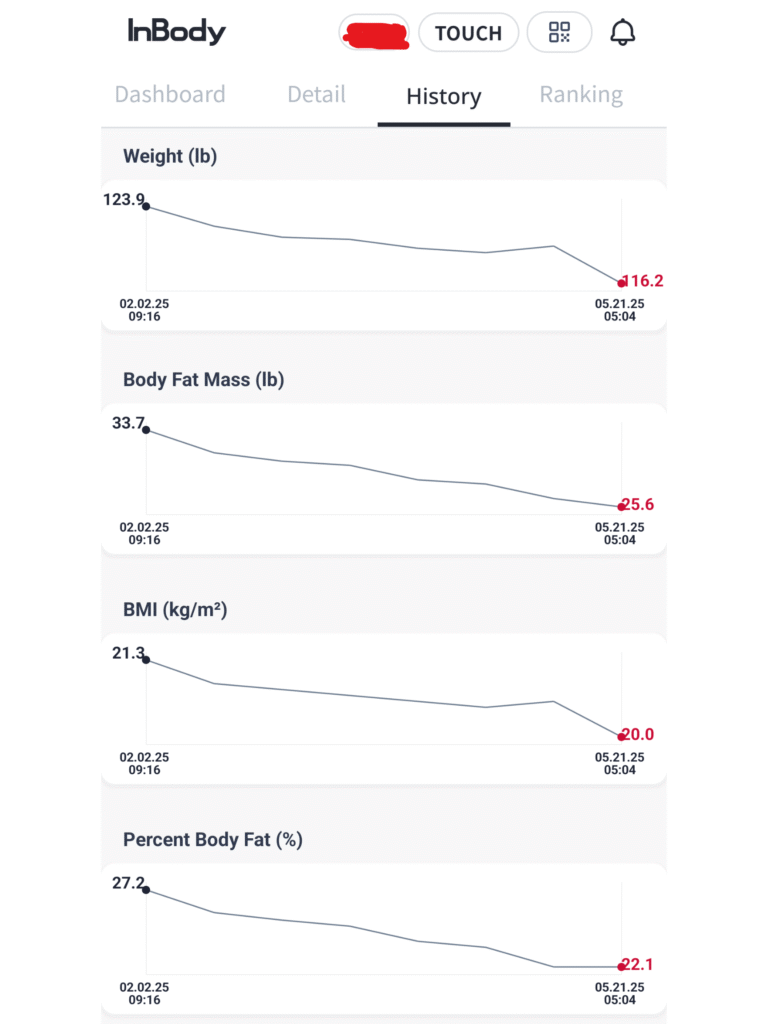Tap the 33.7 point on Body Fat Mass chart
The height and width of the screenshot is (1024, 768).
click(146, 430)
